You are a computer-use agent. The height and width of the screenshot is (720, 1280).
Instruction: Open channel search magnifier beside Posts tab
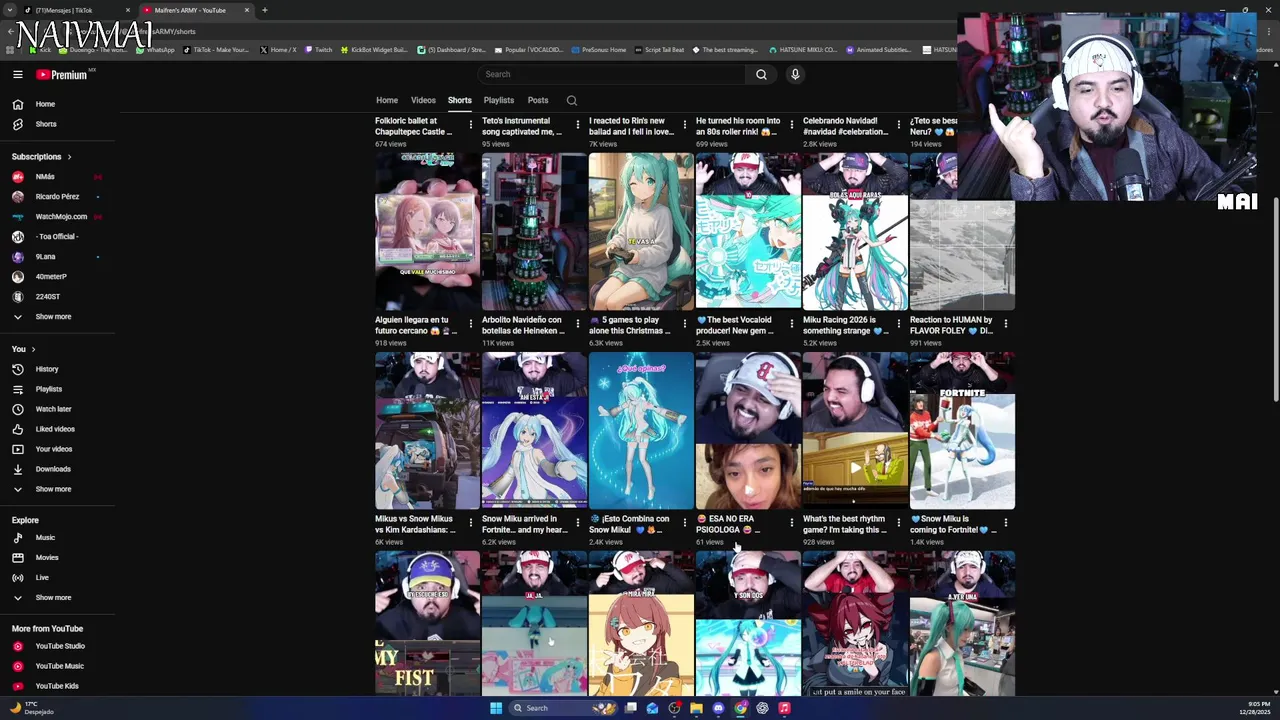pos(572,100)
